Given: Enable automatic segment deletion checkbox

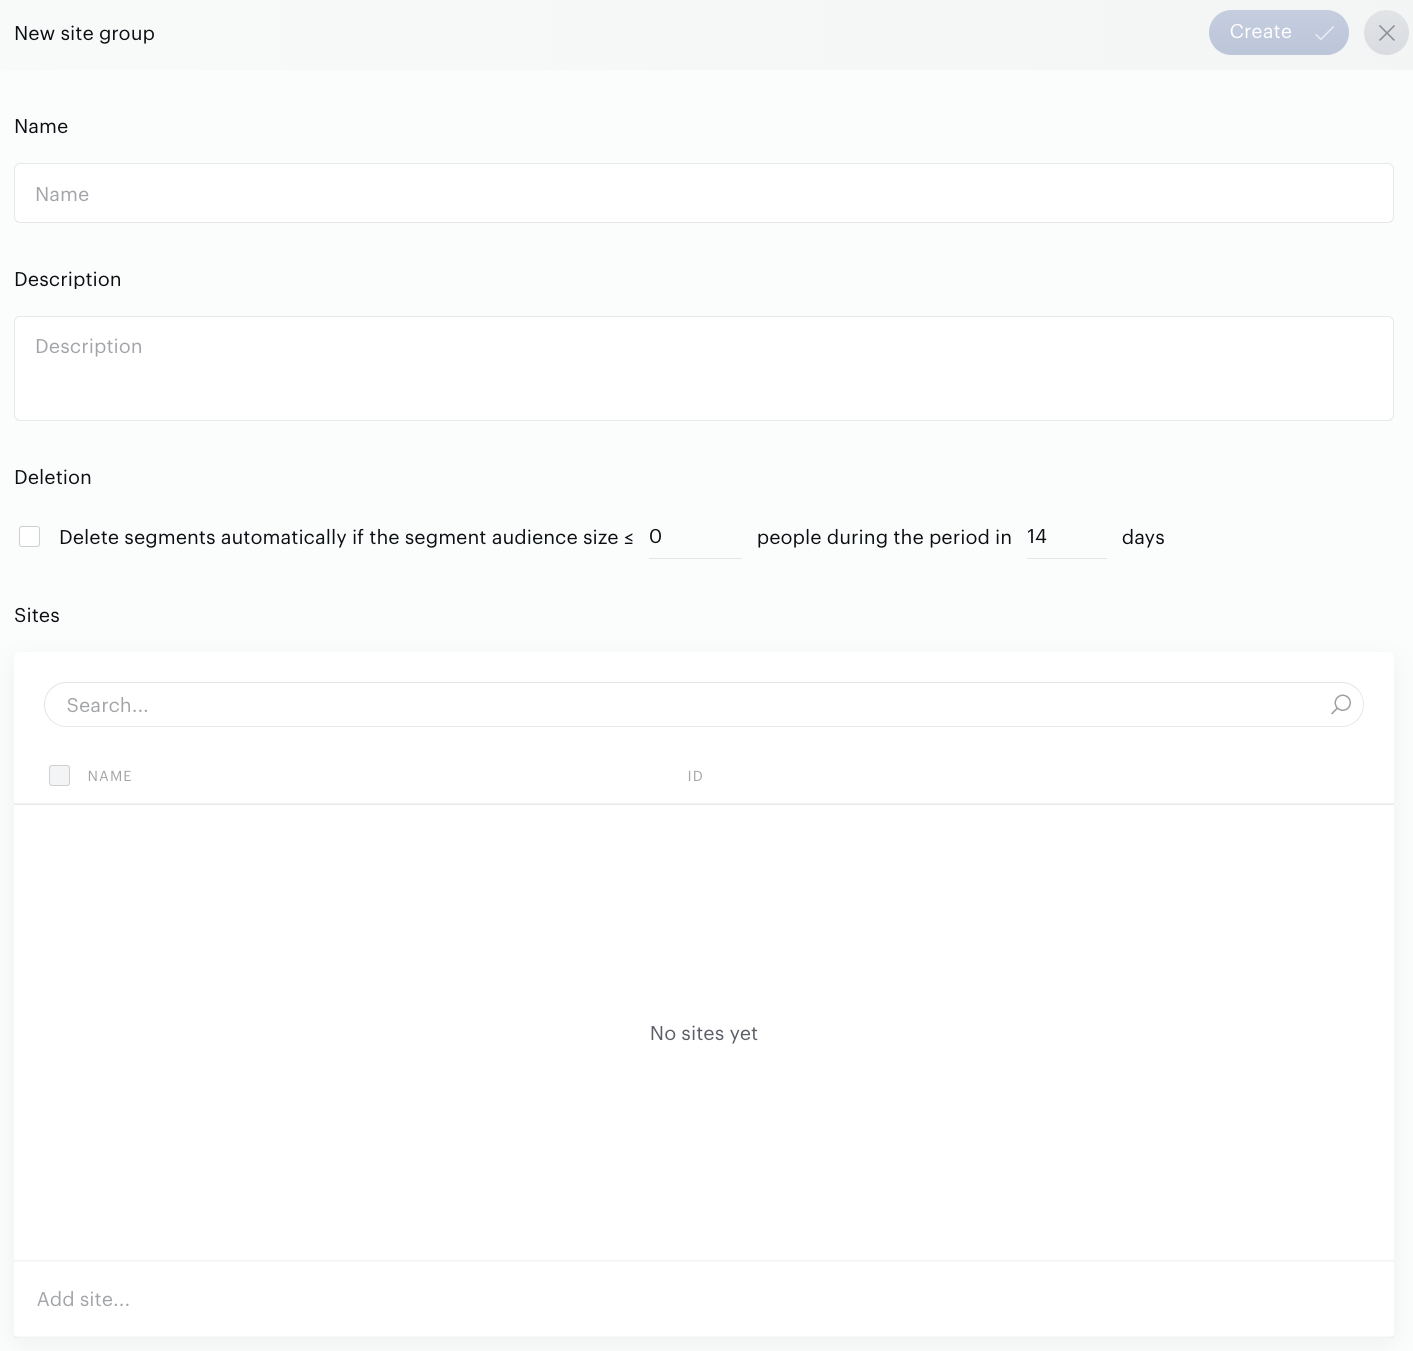Looking at the screenshot, I should click(30, 537).
